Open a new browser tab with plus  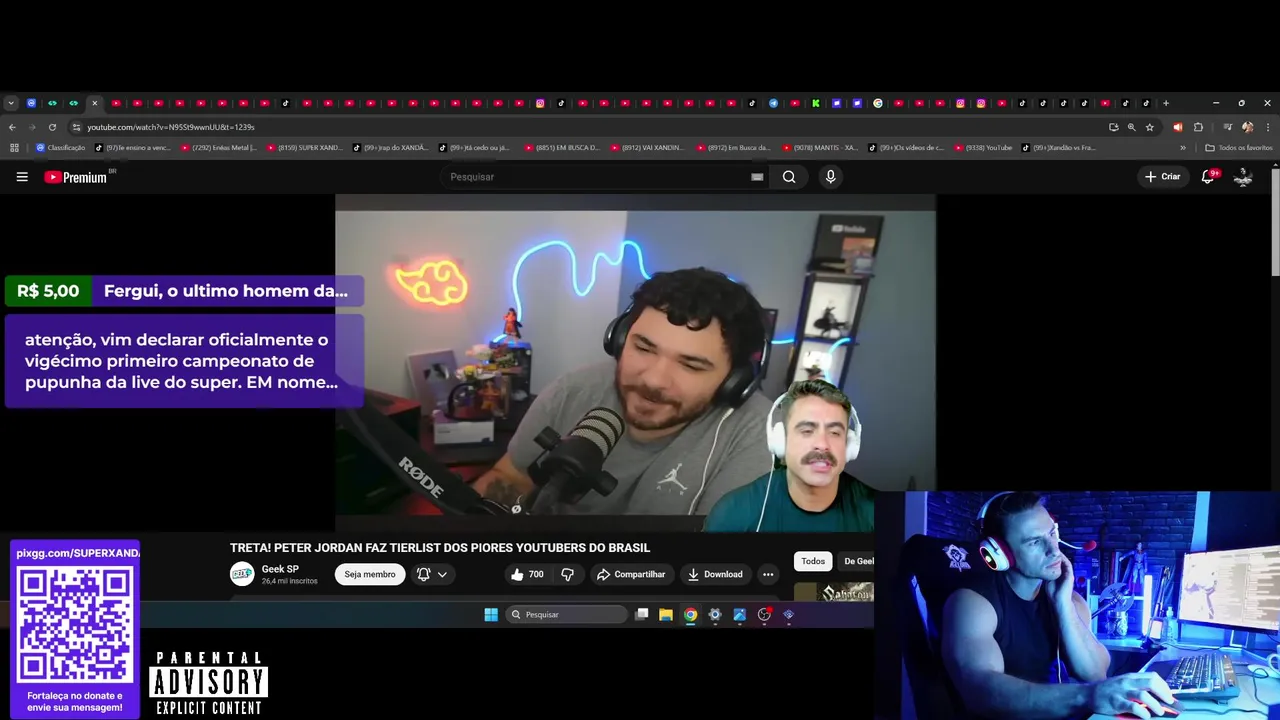click(x=1165, y=103)
